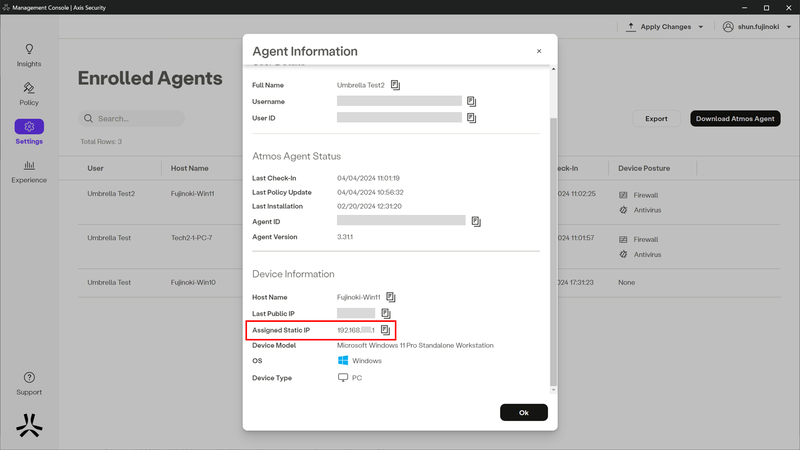Click the Total Rows: 3 label
This screenshot has width=800, height=450.
click(x=101, y=142)
